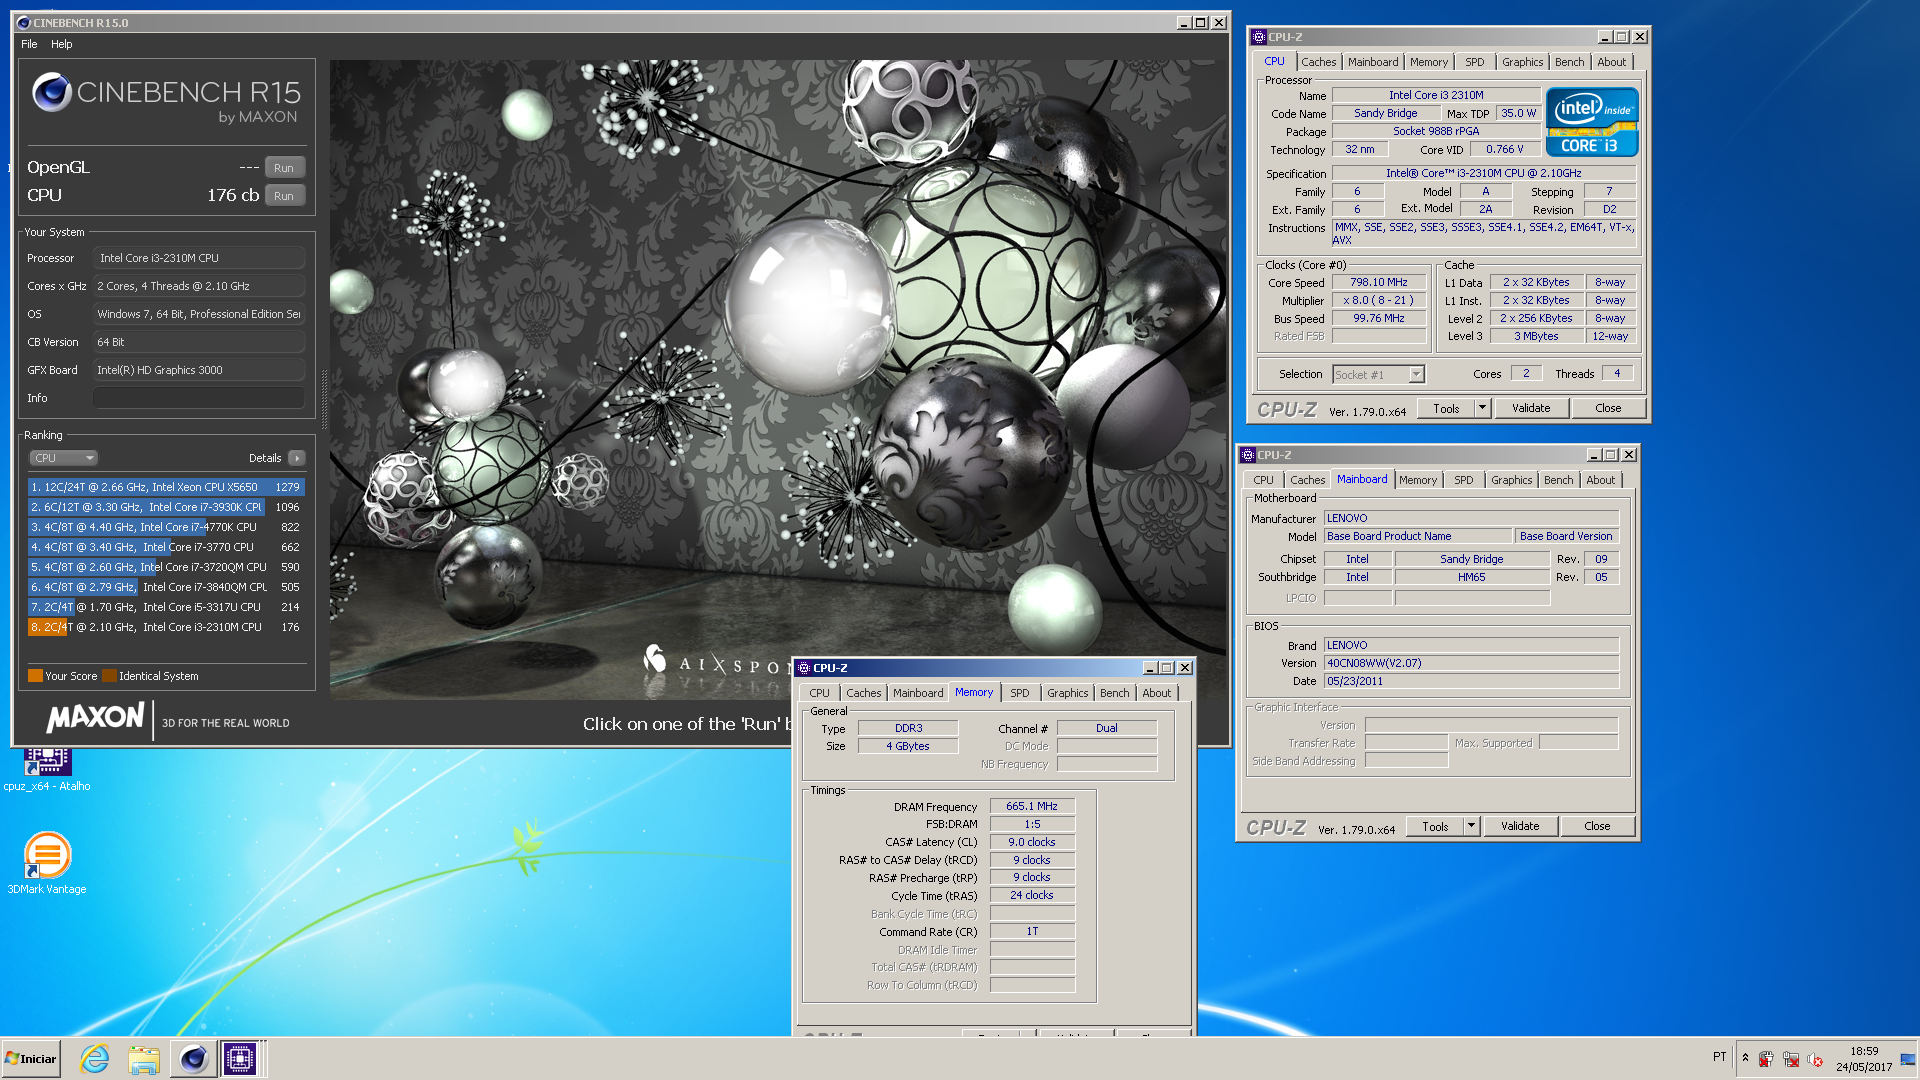
Task: Switch to Caches tab in top CPU-Z
Action: tap(1318, 62)
